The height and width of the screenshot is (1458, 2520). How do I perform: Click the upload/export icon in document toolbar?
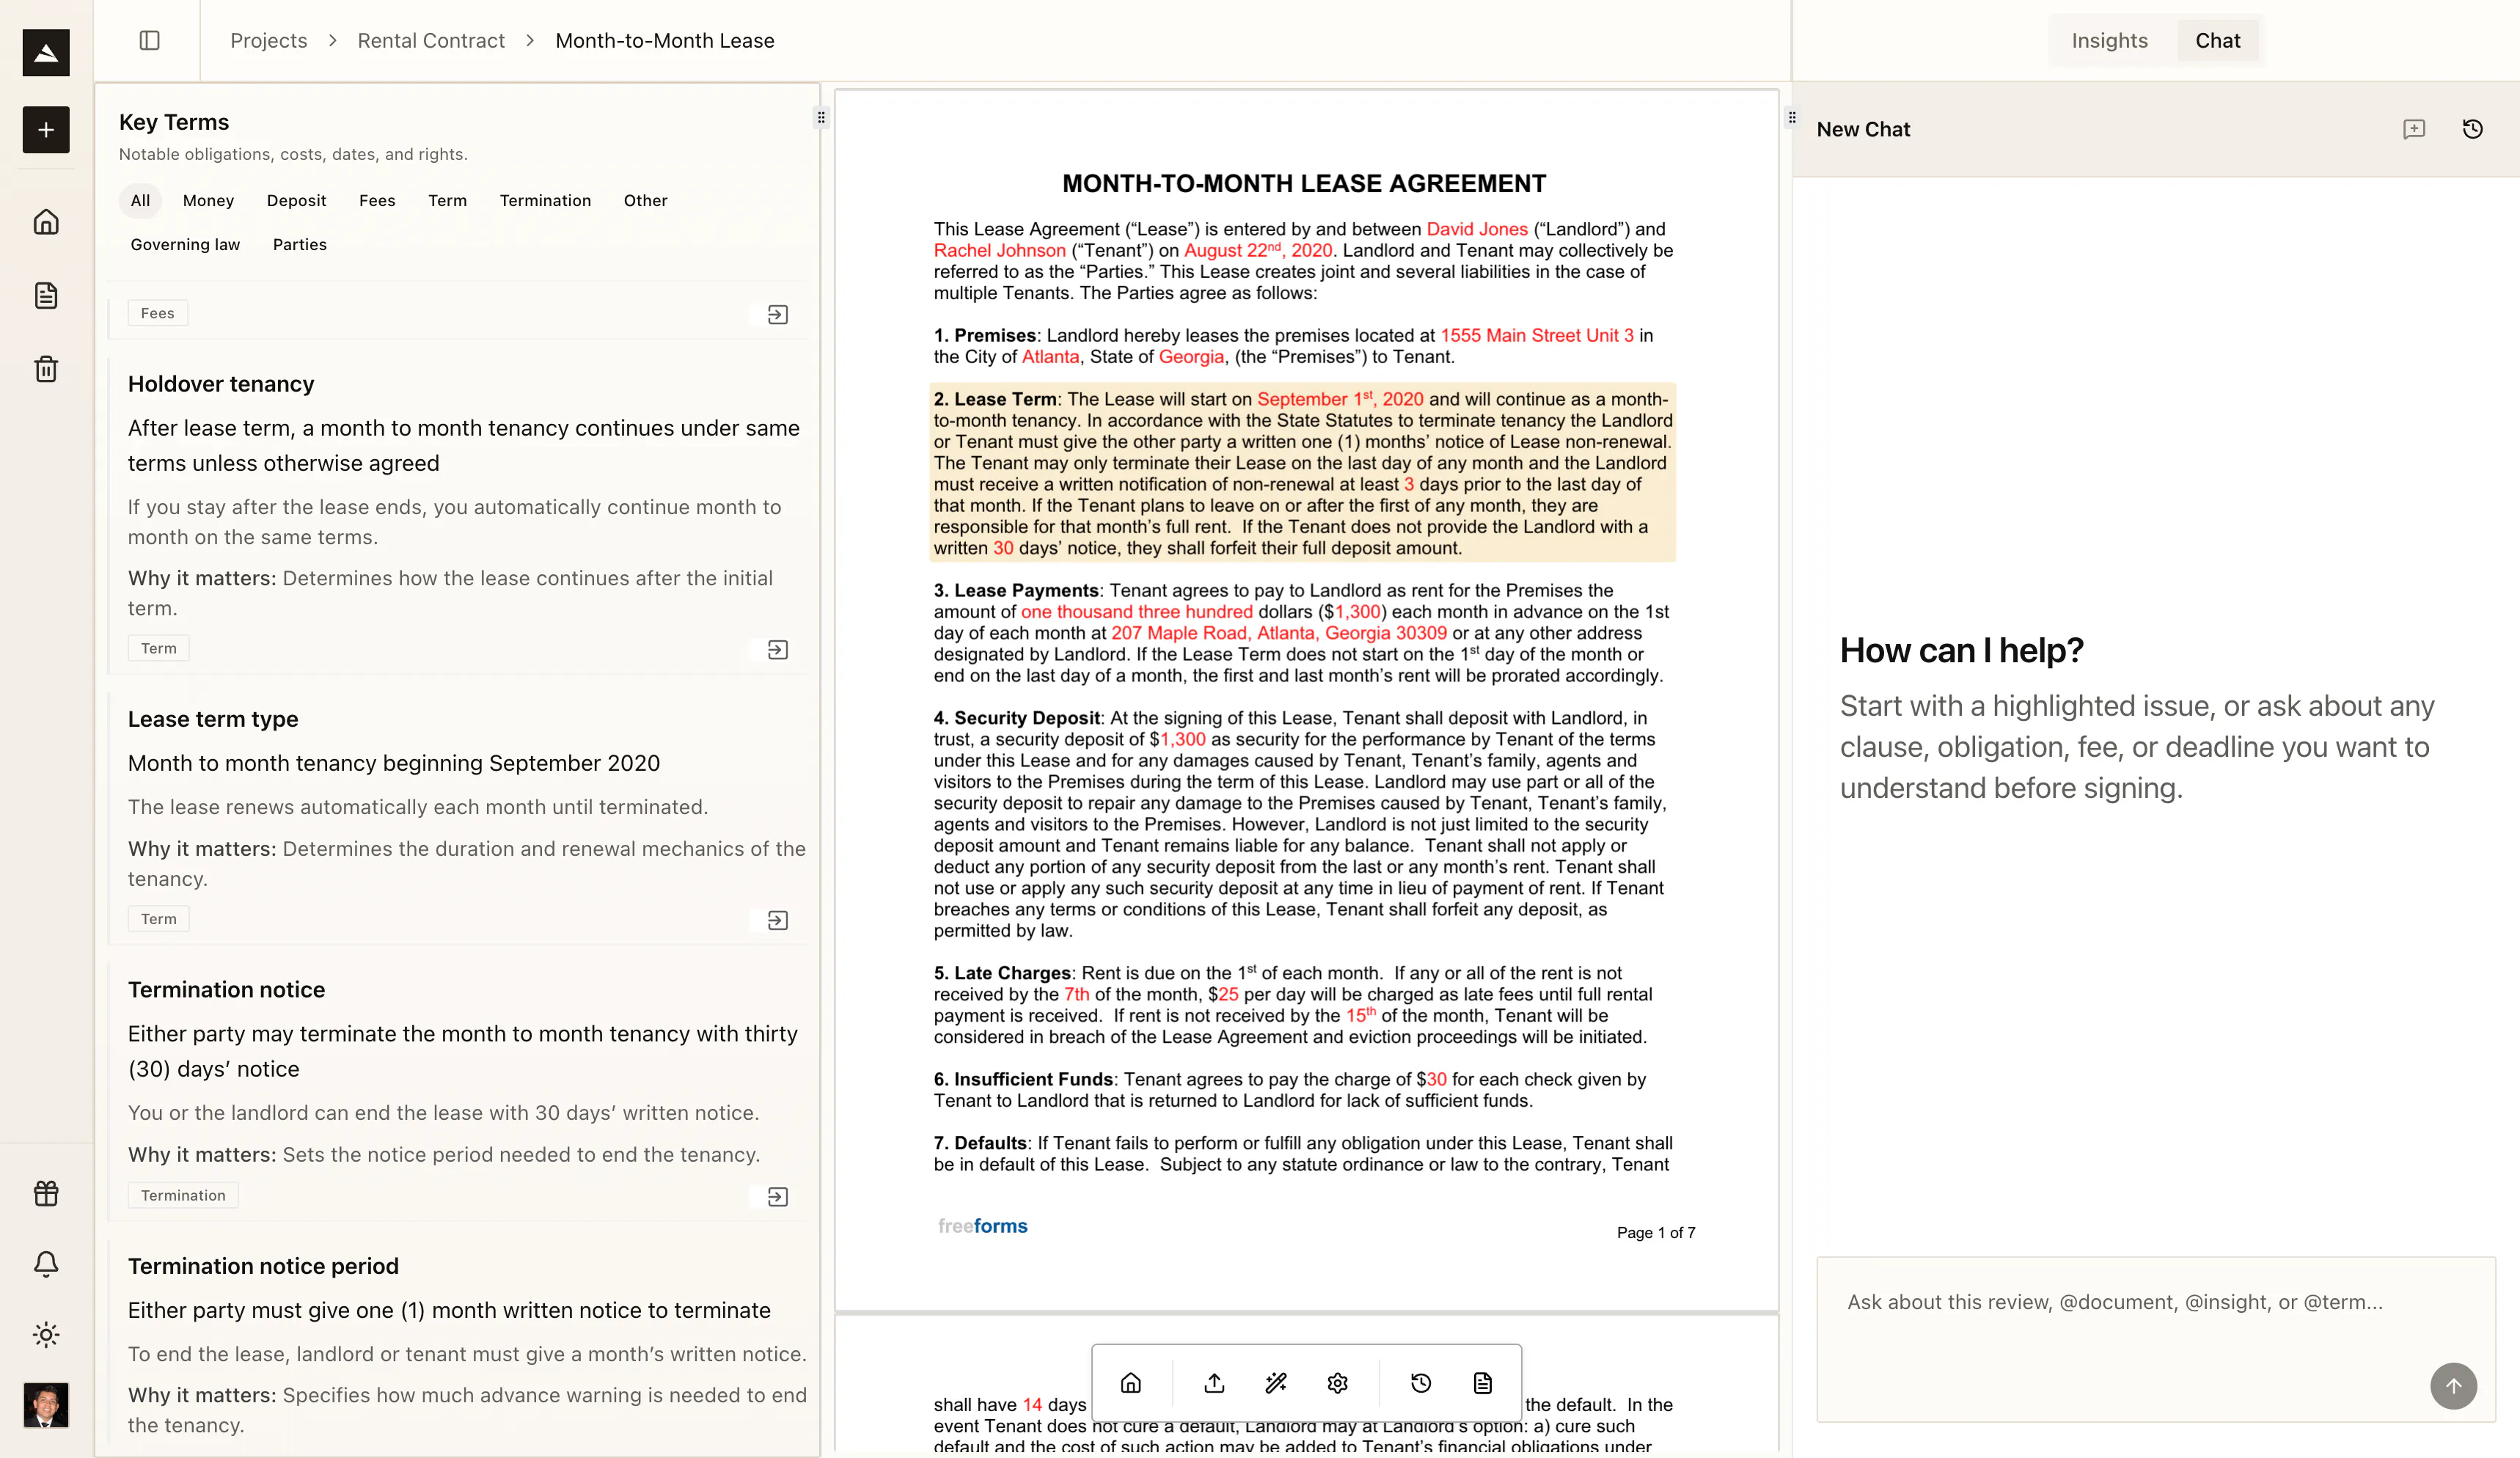1214,1383
